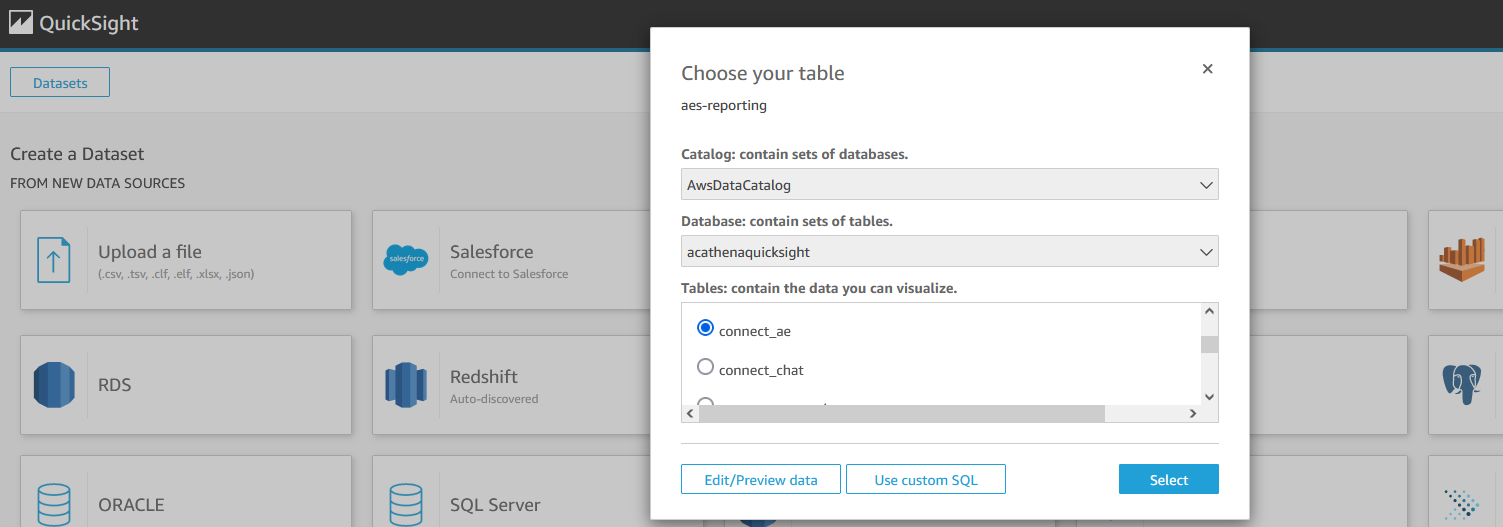Click the Salesforce card title text
The image size is (1503, 527).
492,252
